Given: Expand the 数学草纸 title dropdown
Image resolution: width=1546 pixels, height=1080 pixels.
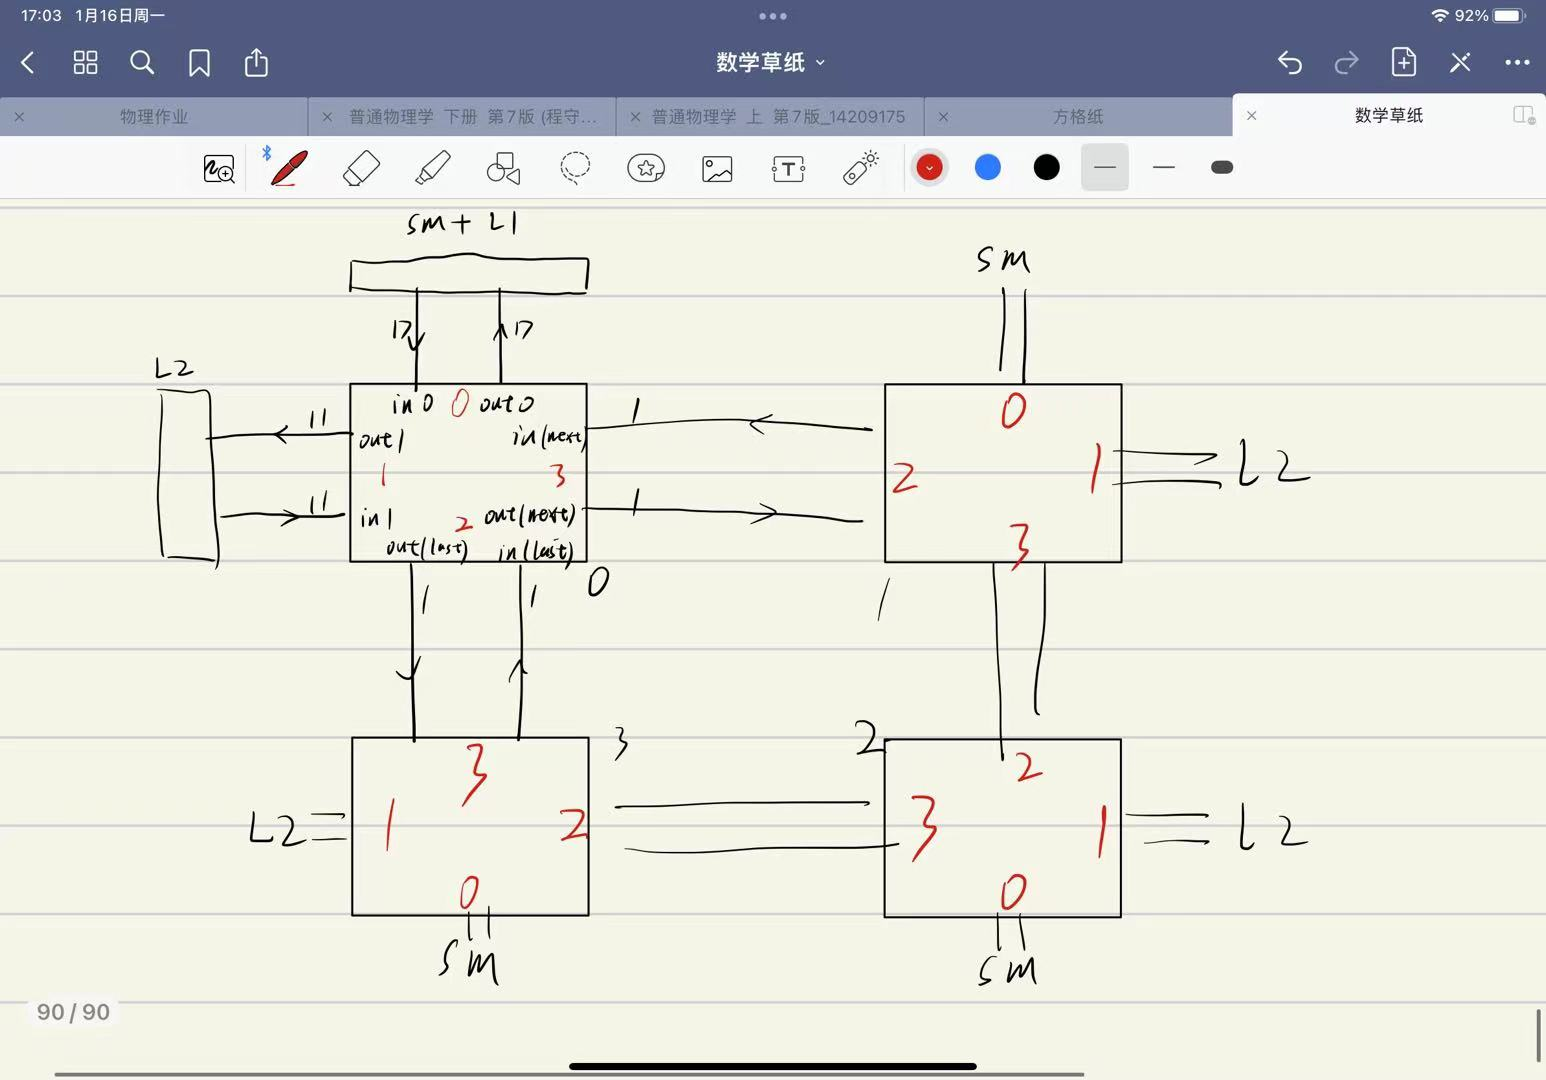Looking at the screenshot, I should pos(771,62).
